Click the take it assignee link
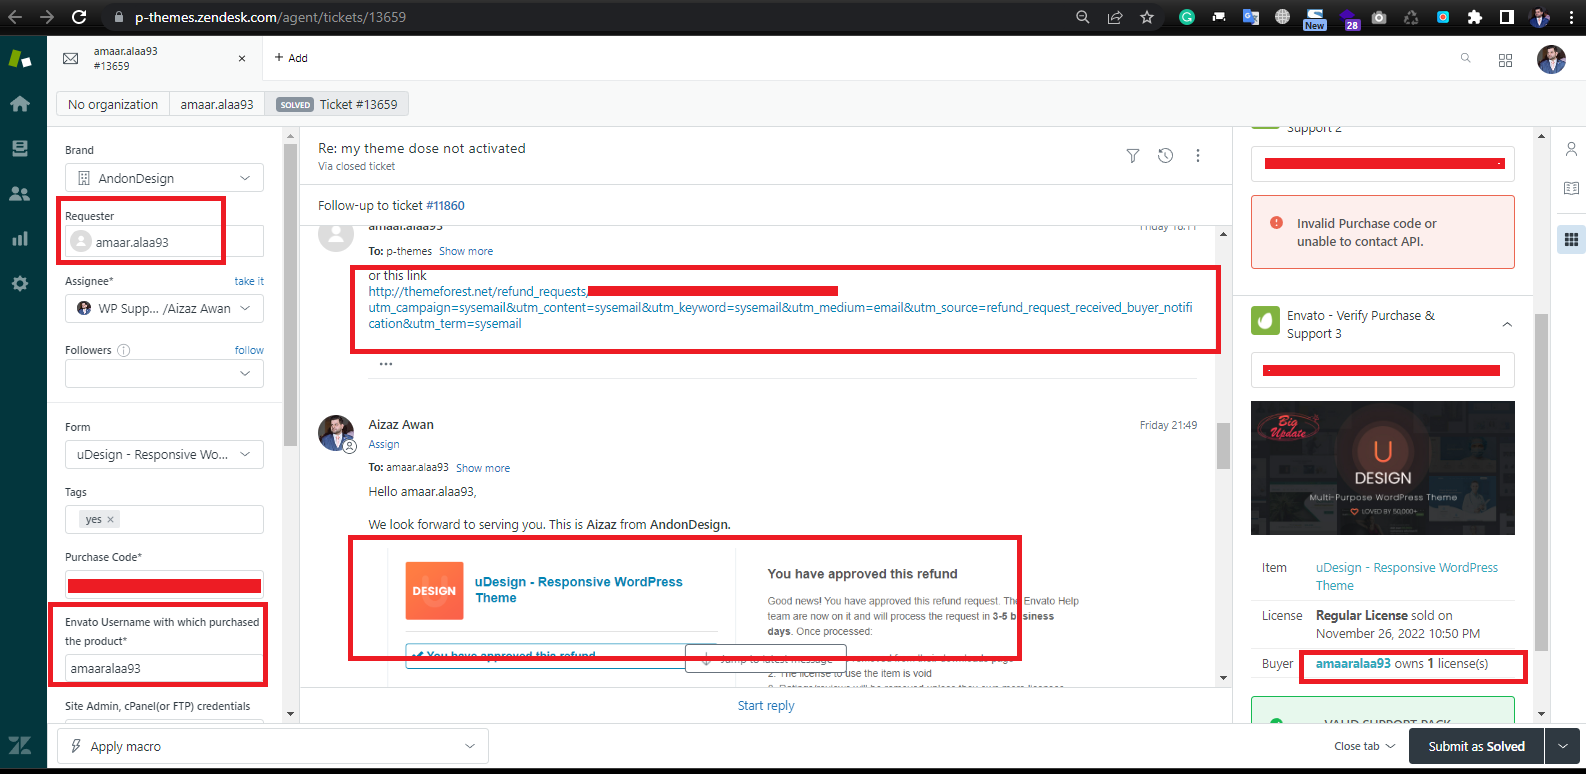Image resolution: width=1586 pixels, height=774 pixels. pyautogui.click(x=249, y=281)
